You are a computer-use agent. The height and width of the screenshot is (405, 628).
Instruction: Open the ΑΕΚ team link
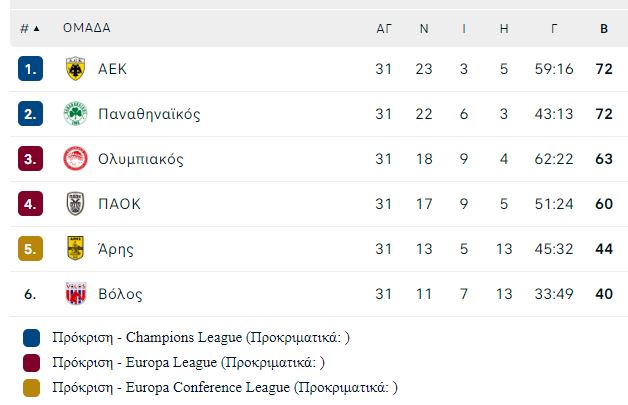113,69
